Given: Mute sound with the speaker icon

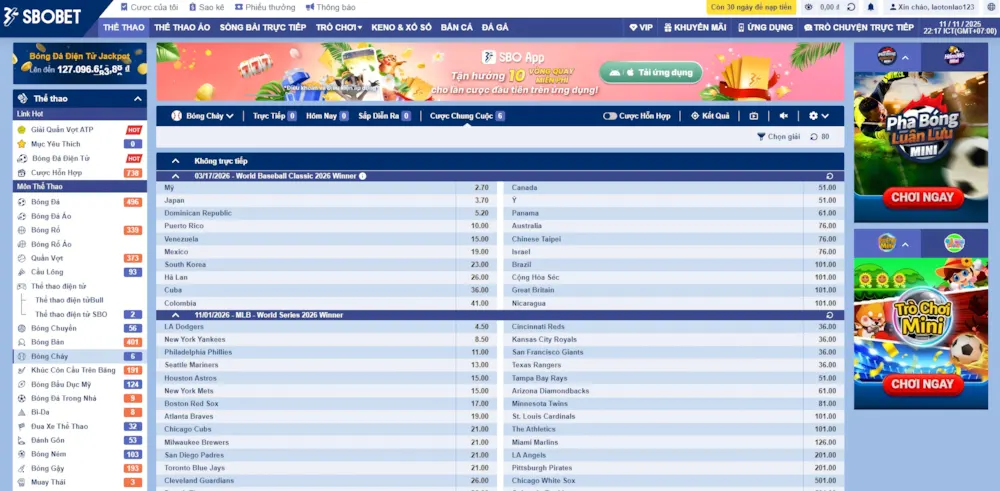Looking at the screenshot, I should (784, 116).
